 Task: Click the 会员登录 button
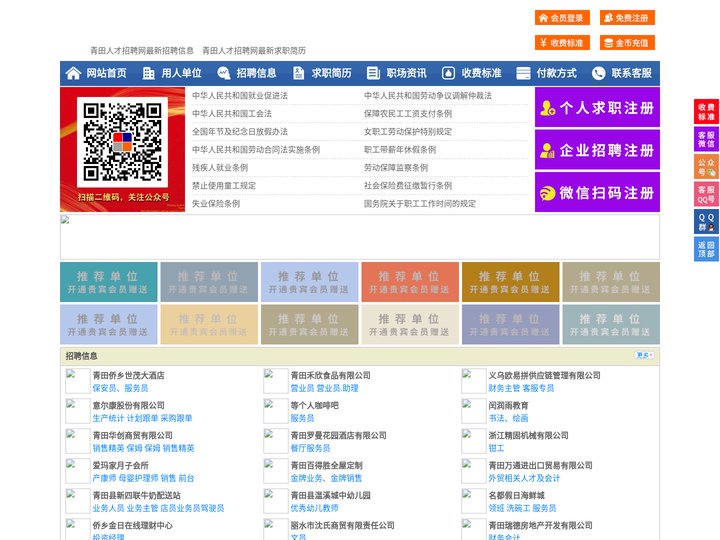coord(562,18)
